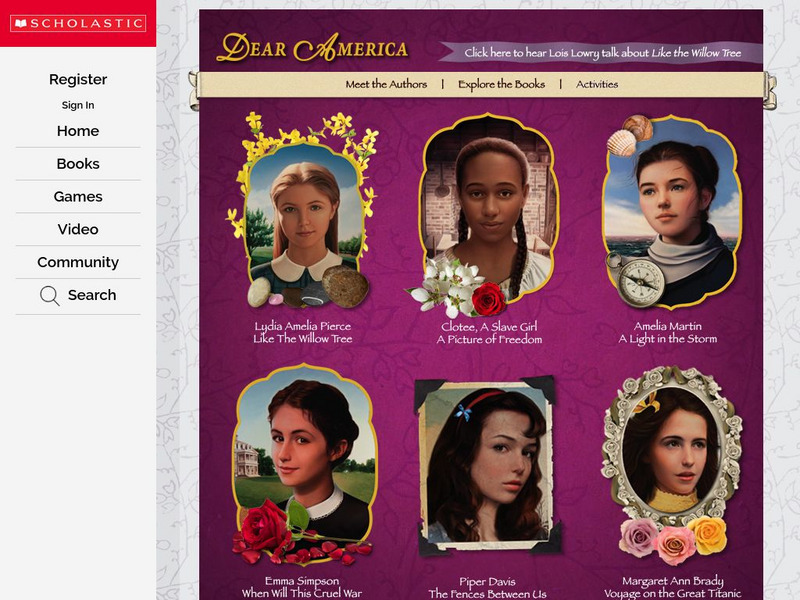Open the Register link
Screen dimensions: 800x600
(78, 80)
